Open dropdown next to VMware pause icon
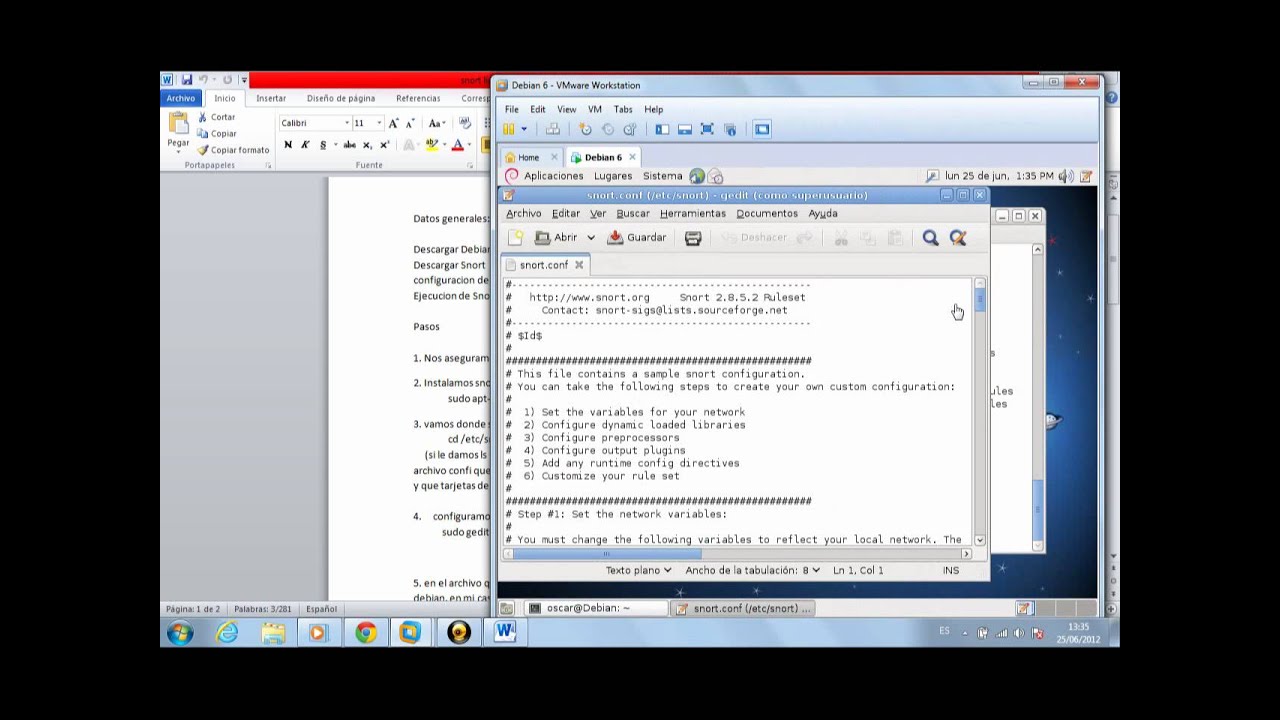1280x720 pixels. coord(523,129)
